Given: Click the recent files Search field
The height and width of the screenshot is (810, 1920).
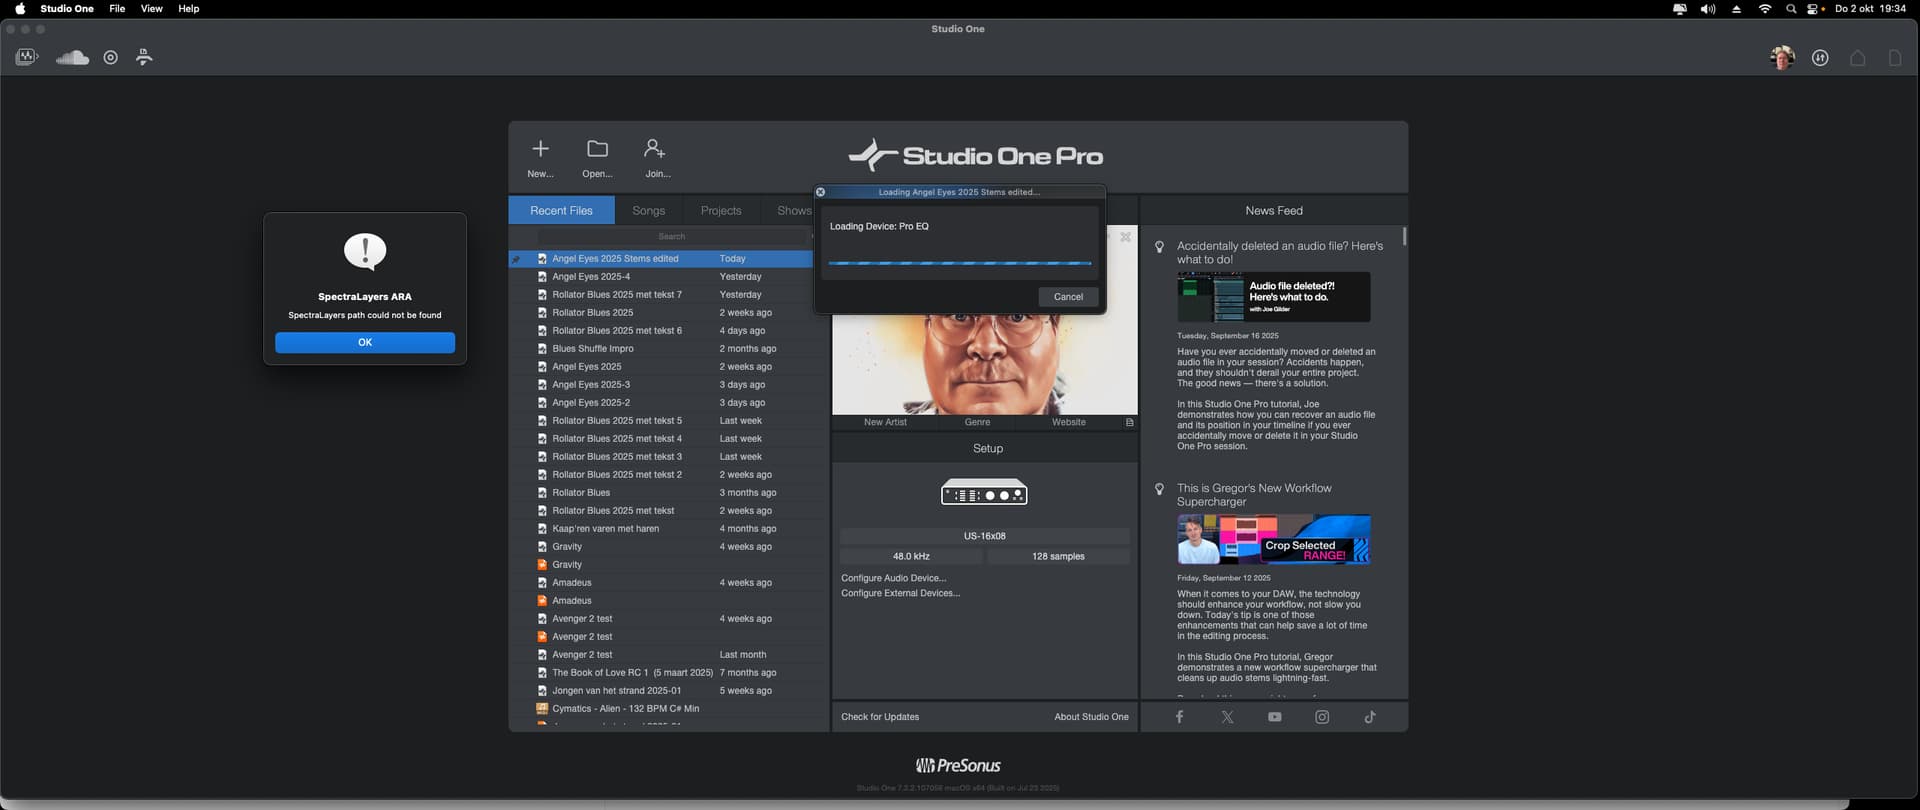Looking at the screenshot, I should (672, 237).
